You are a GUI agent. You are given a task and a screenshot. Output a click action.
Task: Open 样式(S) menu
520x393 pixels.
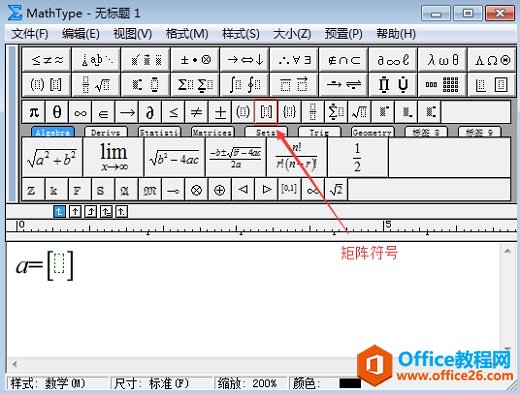(241, 34)
